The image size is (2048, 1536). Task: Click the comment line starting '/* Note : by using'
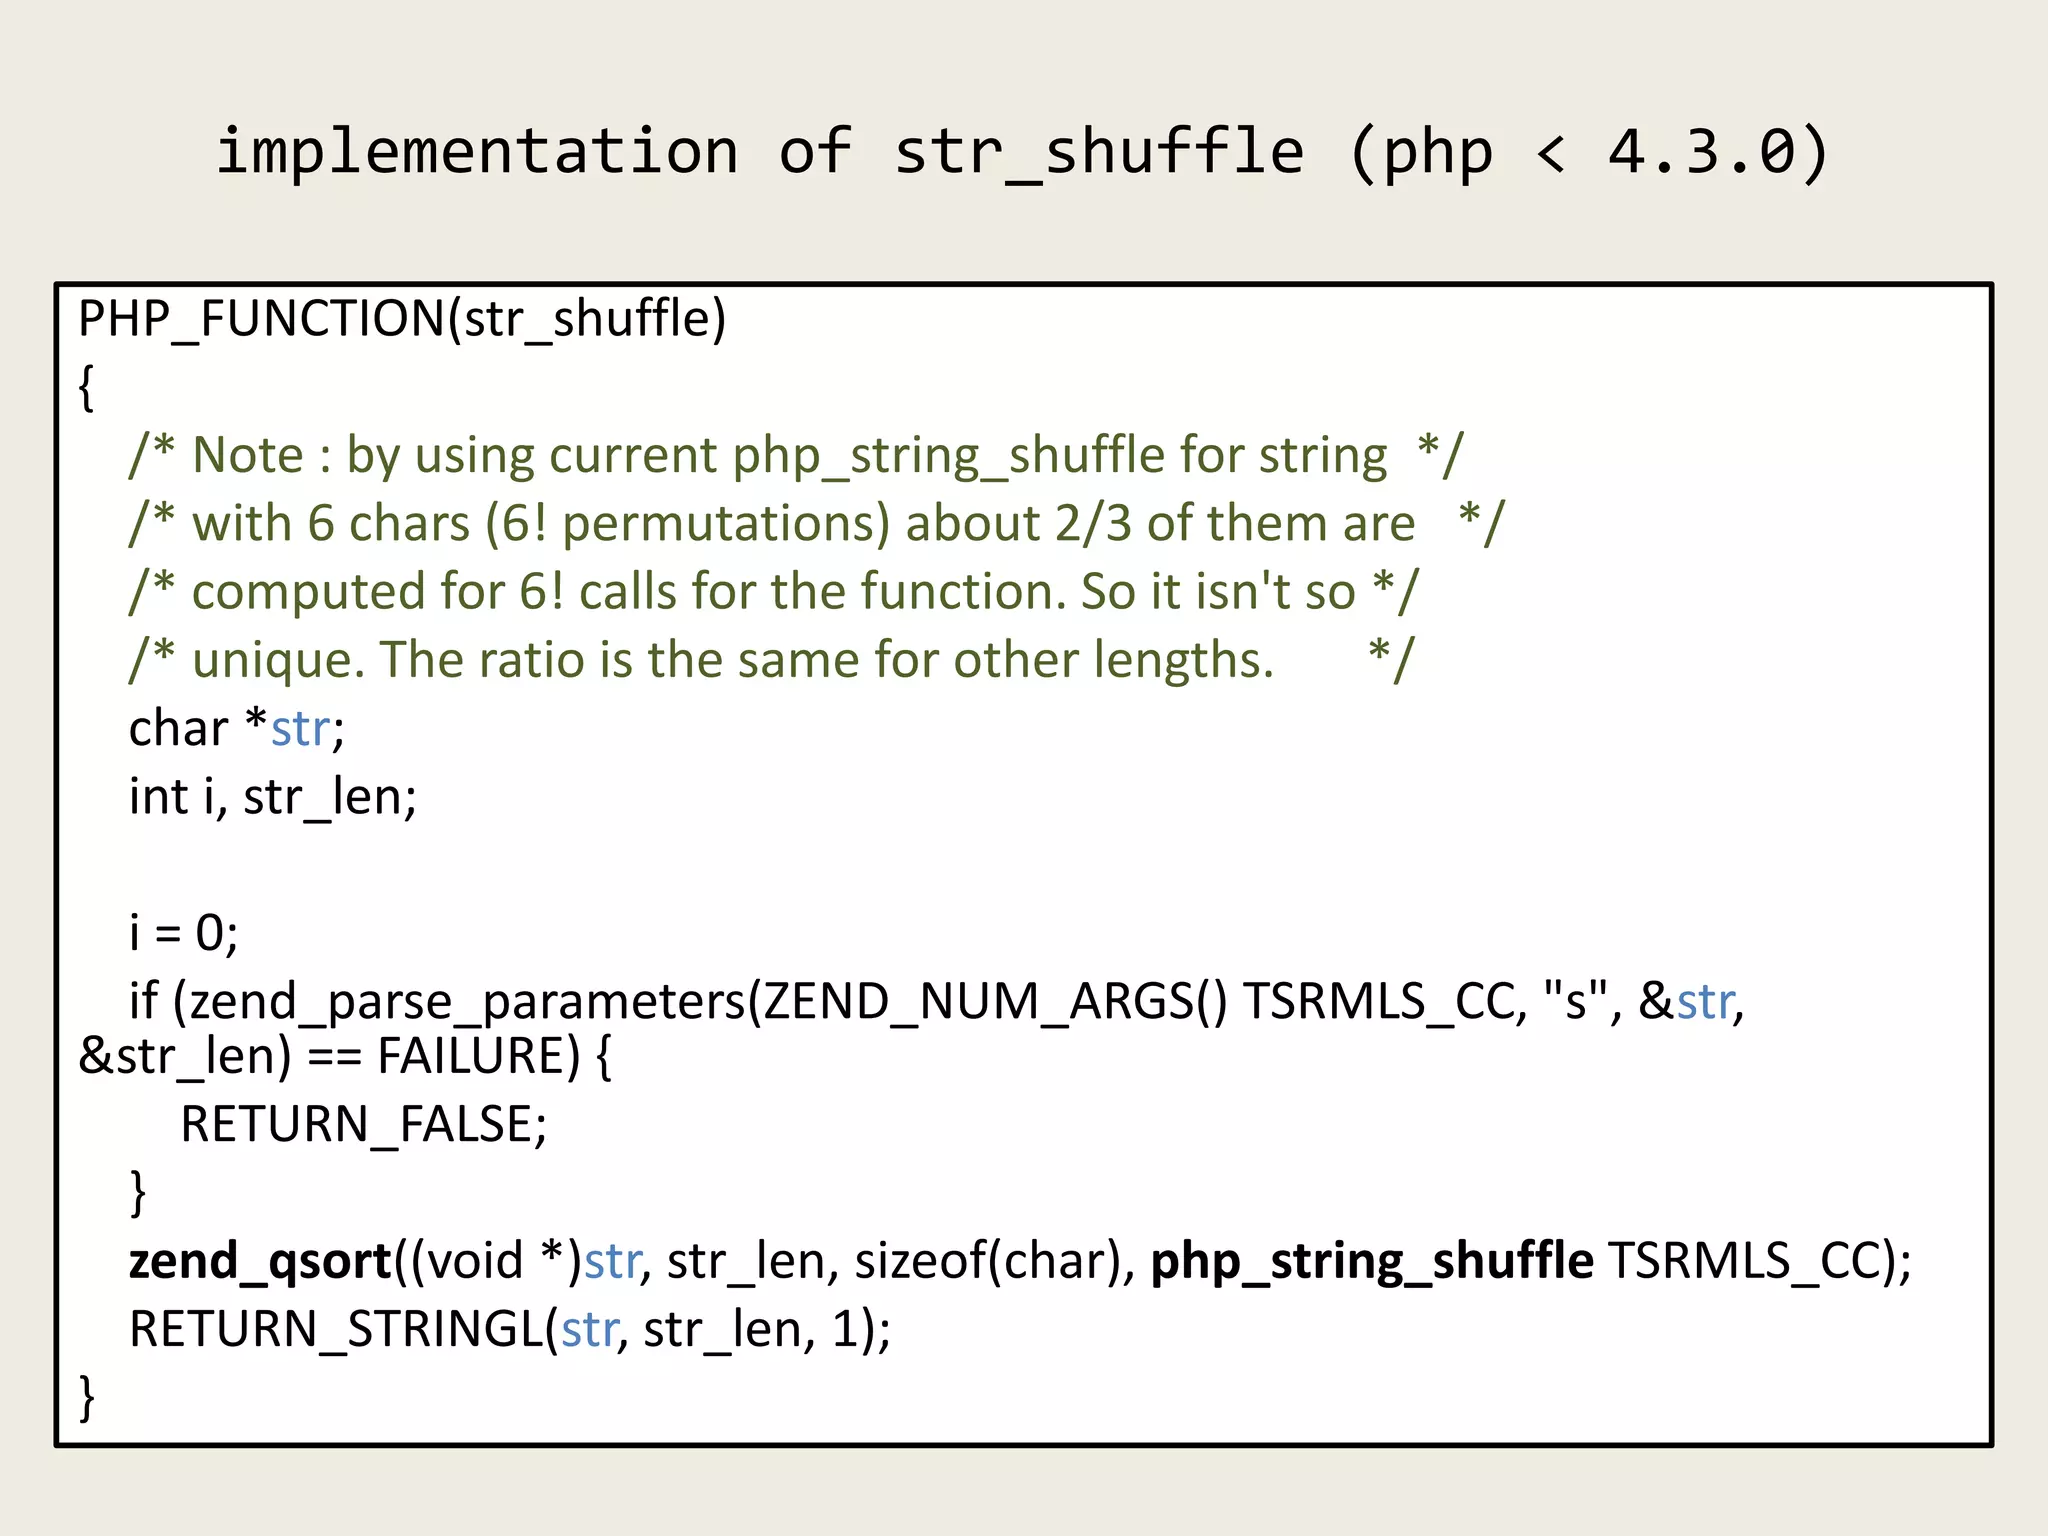(x=796, y=455)
